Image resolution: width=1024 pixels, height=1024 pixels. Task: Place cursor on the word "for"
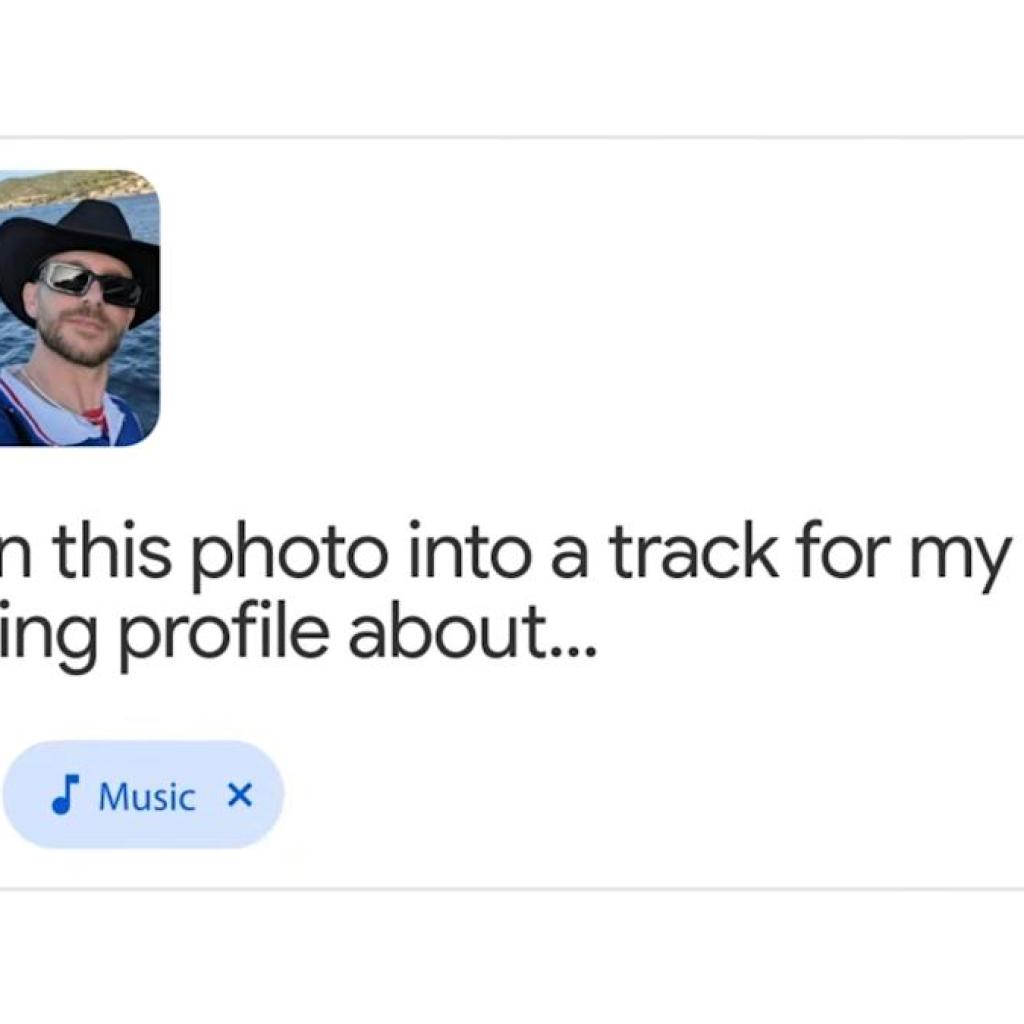pos(840,556)
